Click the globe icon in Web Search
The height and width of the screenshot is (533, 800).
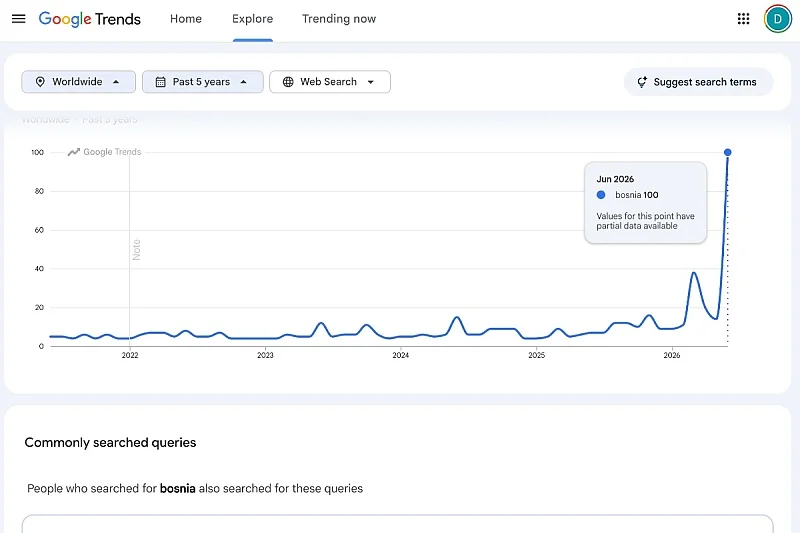point(288,82)
